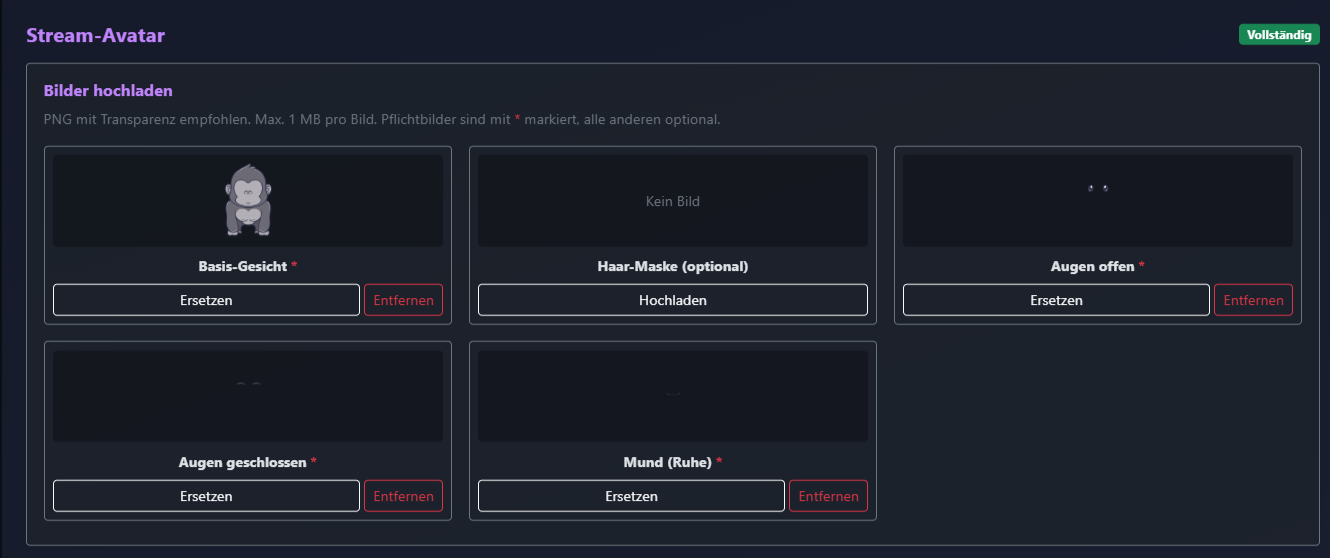The width and height of the screenshot is (1330, 558).
Task: Click the Vollständig status badge
Action: [1279, 35]
